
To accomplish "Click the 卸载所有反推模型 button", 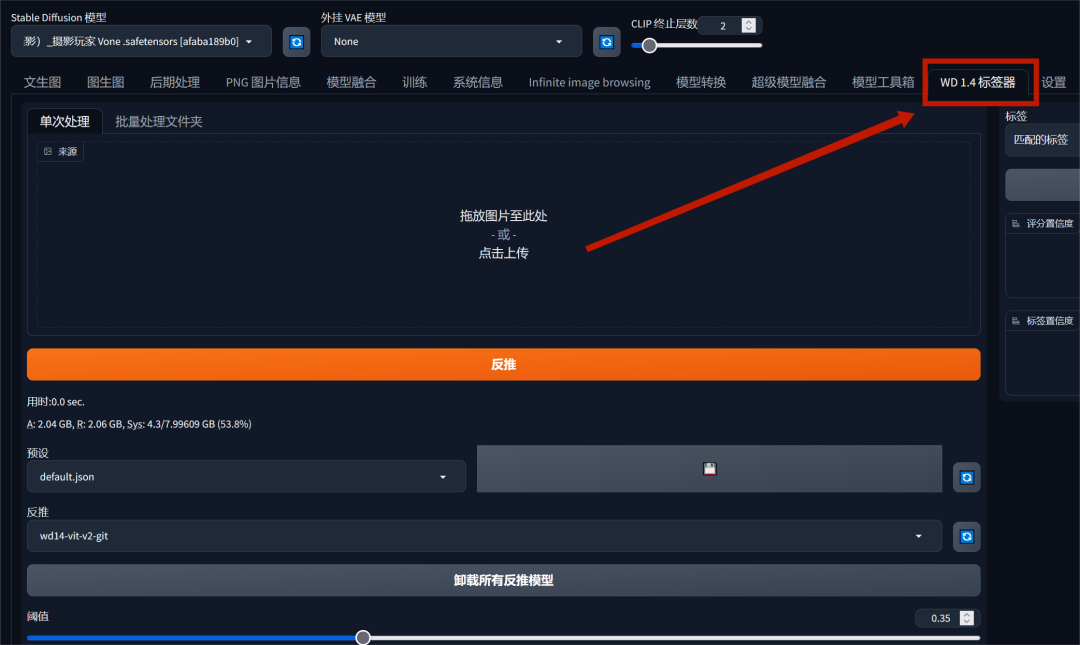I will [503, 580].
